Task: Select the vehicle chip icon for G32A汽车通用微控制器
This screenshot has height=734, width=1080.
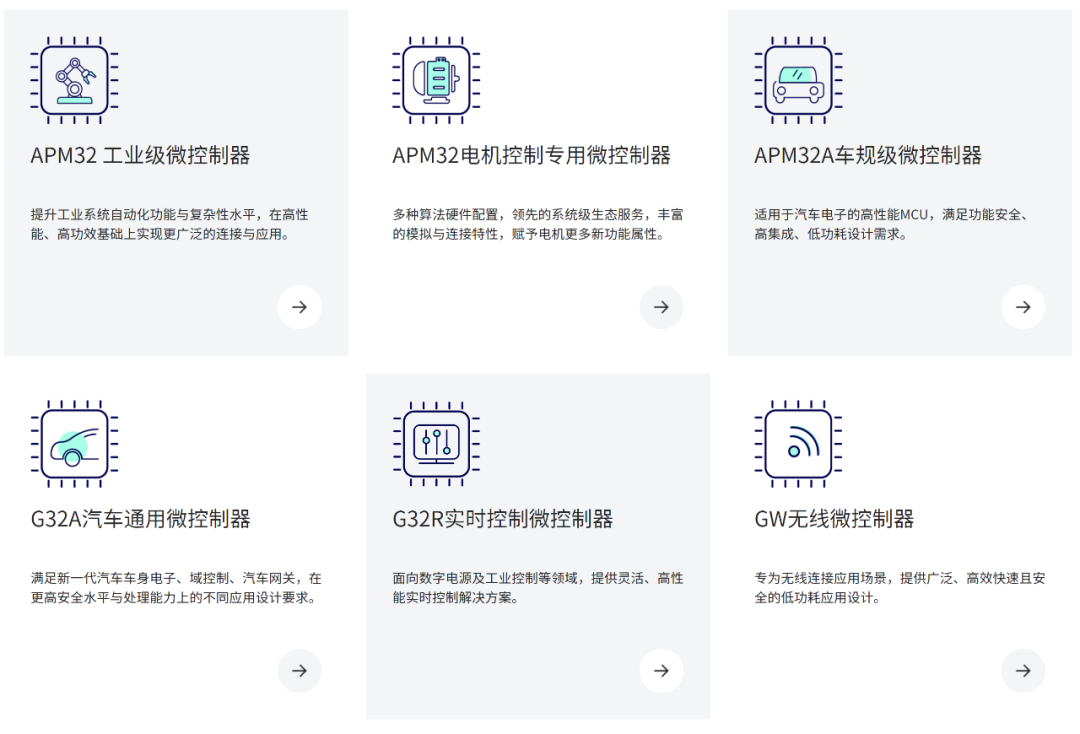Action: 73,444
